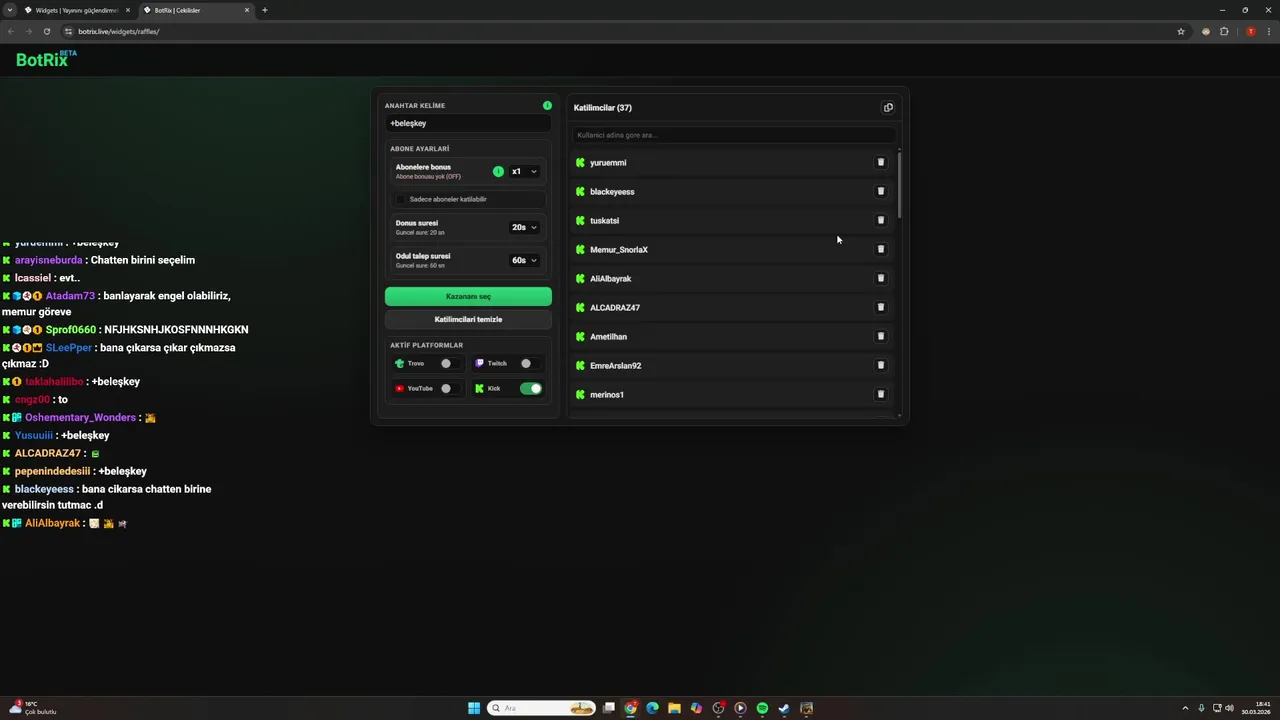Click the participants list scrollbar

[899, 184]
